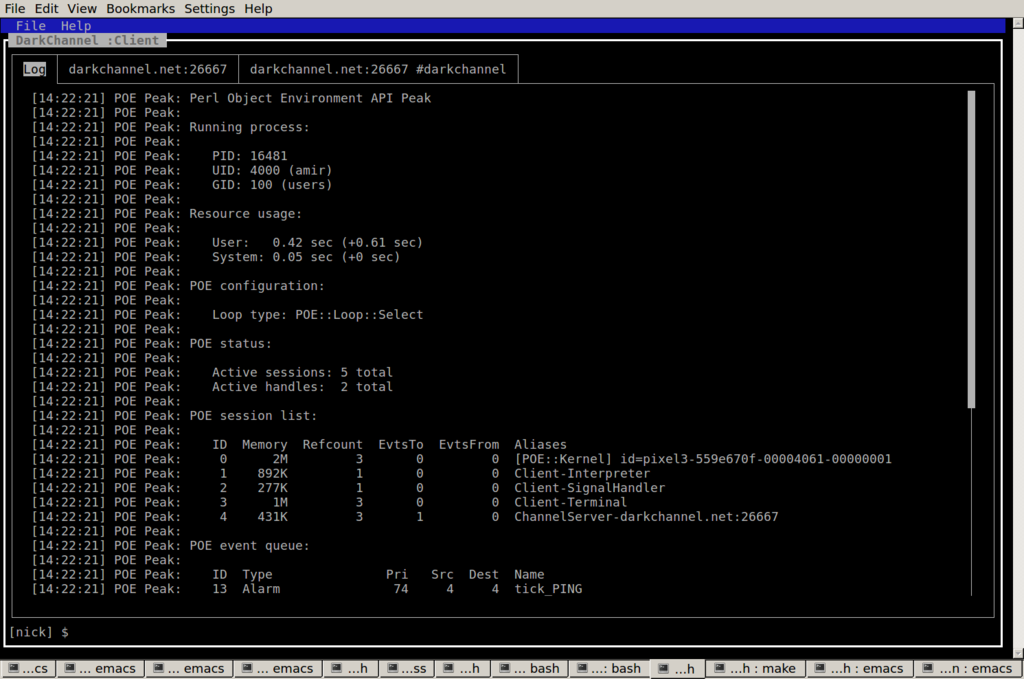Click the tick_PING event queue entry
The height and width of the screenshot is (679, 1024).
point(548,589)
